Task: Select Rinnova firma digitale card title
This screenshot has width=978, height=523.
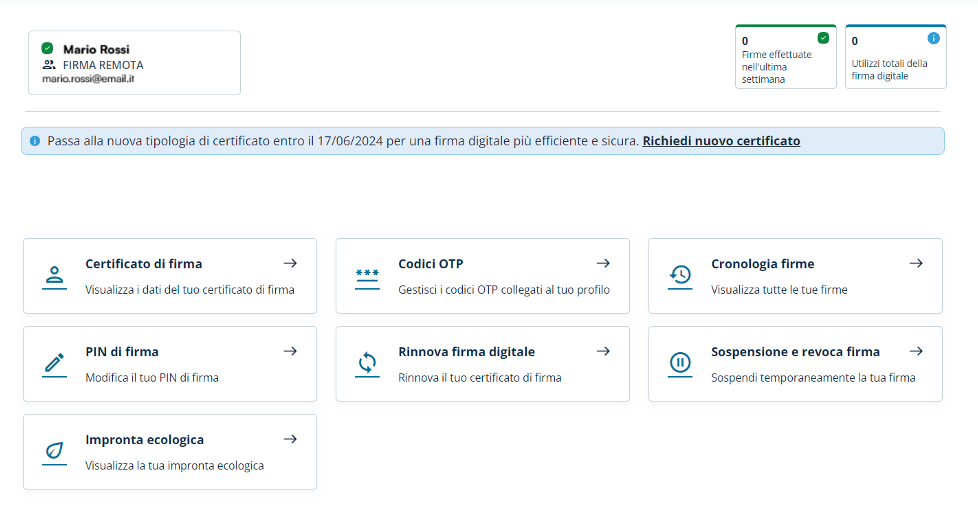Action: click(x=467, y=352)
